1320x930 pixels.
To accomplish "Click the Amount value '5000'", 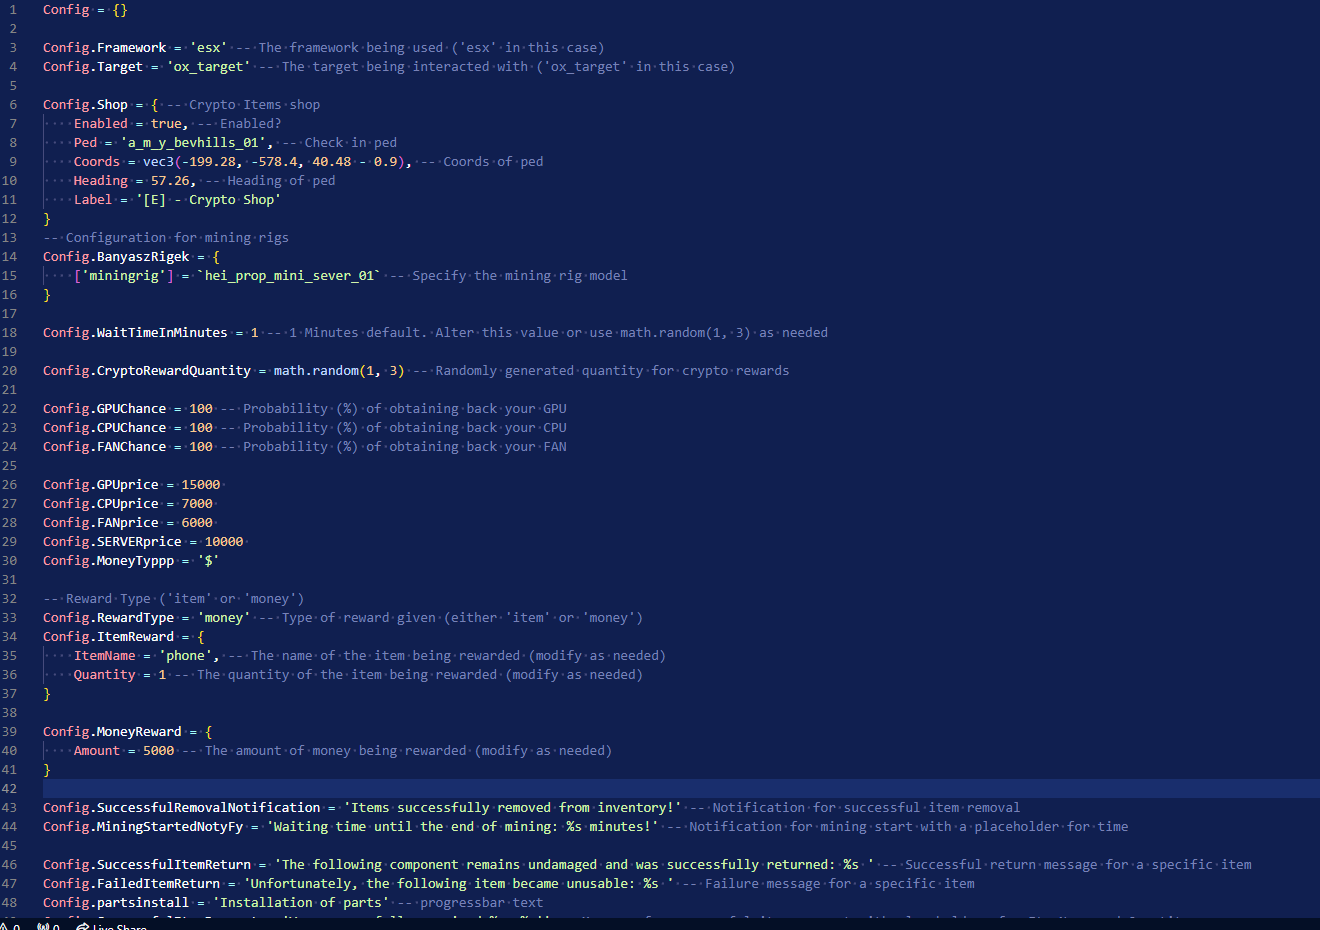I will 159,751.
